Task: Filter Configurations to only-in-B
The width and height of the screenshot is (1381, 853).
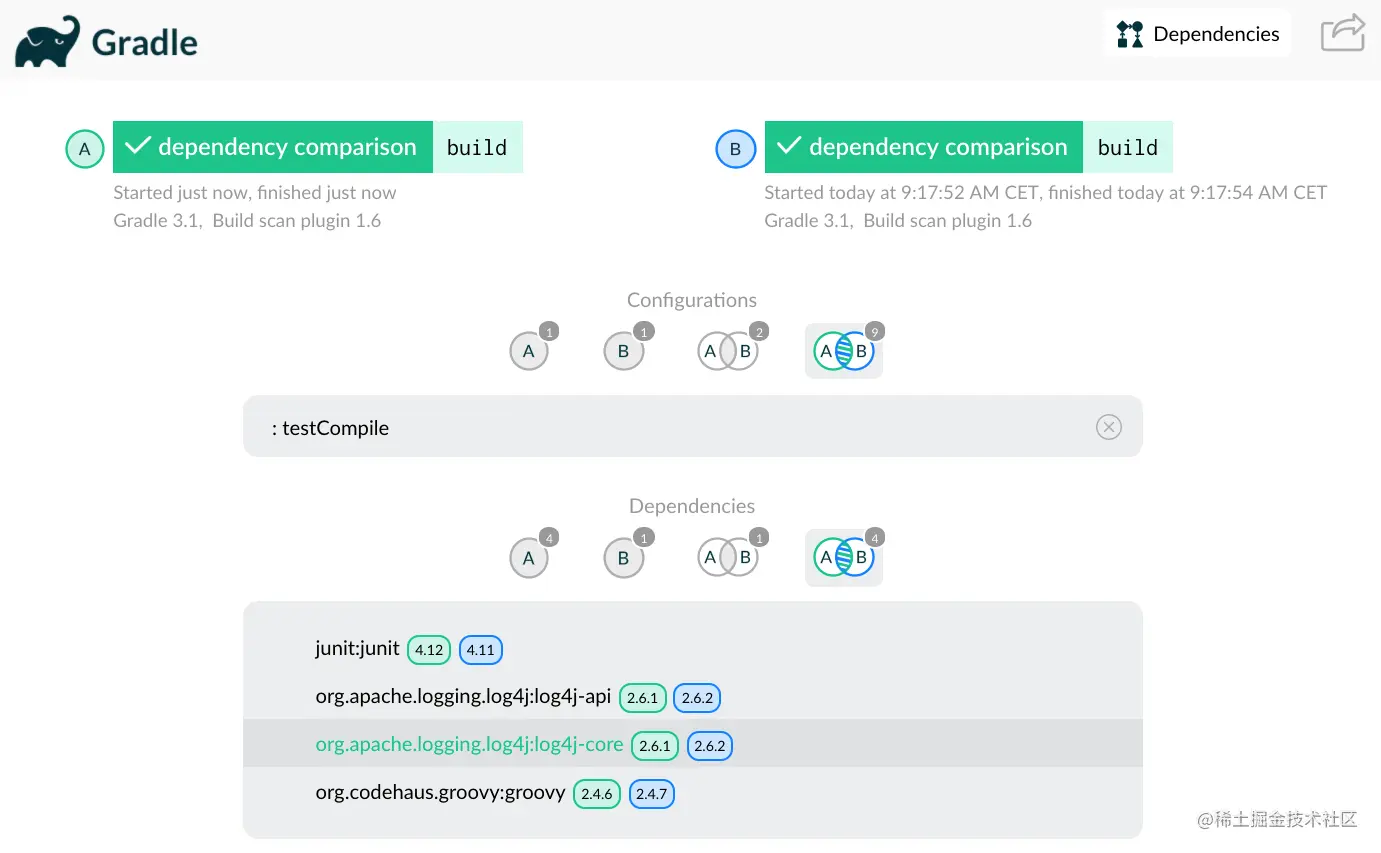Action: pyautogui.click(x=623, y=352)
